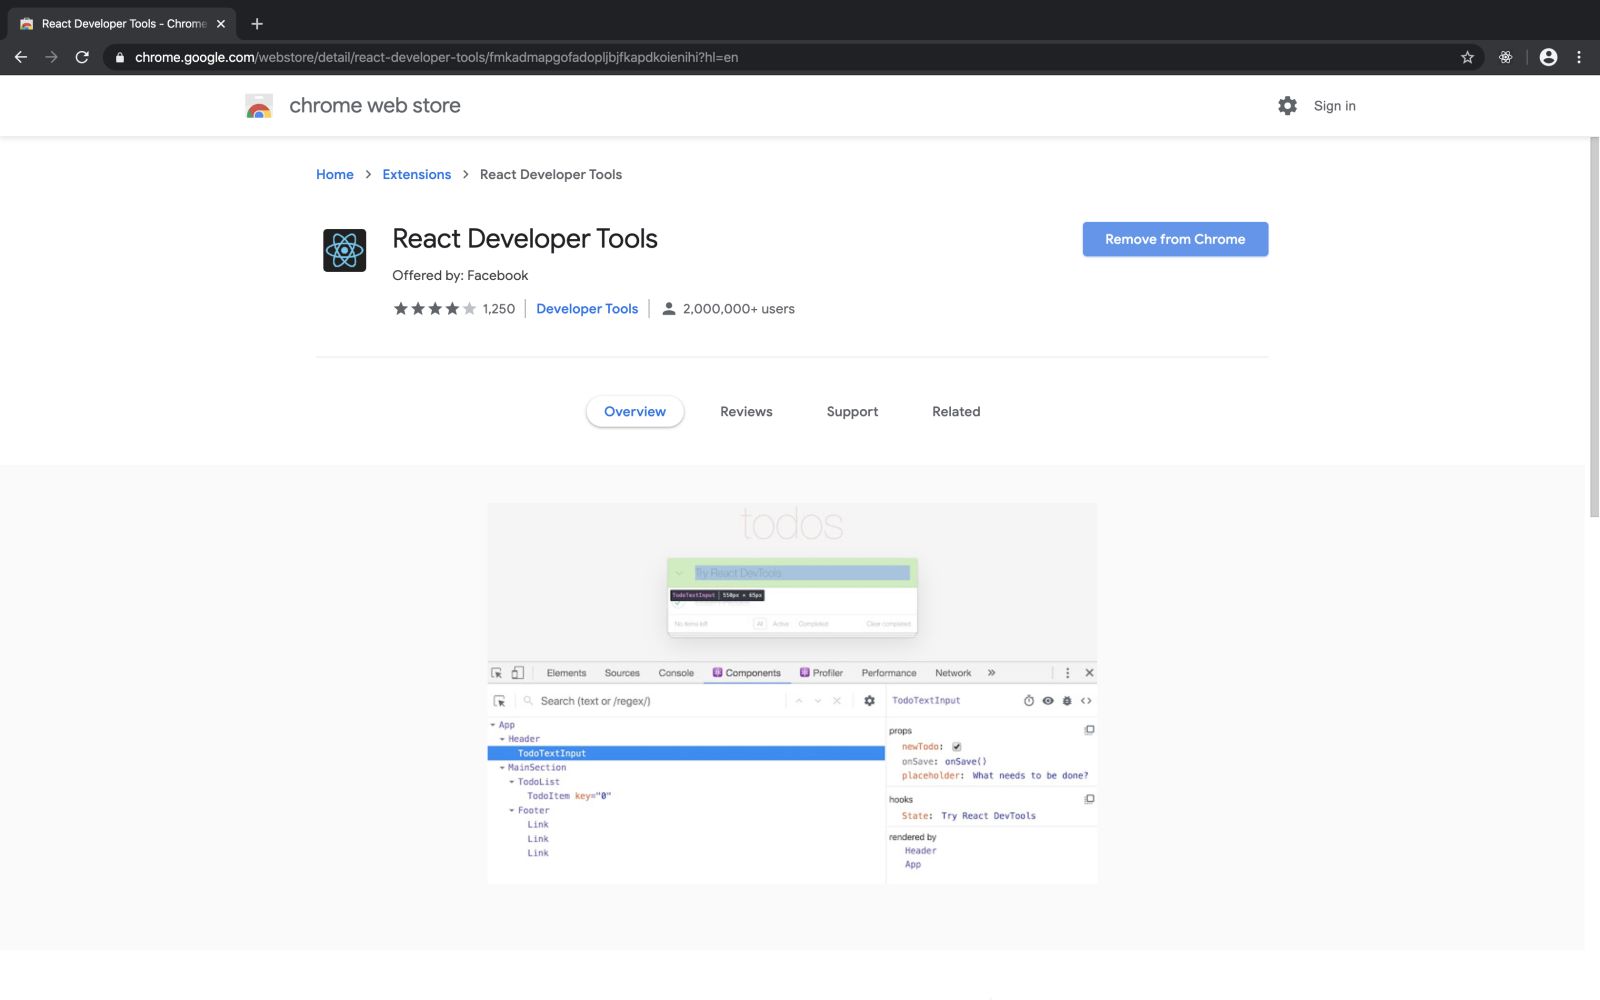This screenshot has height=1000, width=1600.
Task: Open the Chrome three-dot menu
Action: click(1579, 57)
